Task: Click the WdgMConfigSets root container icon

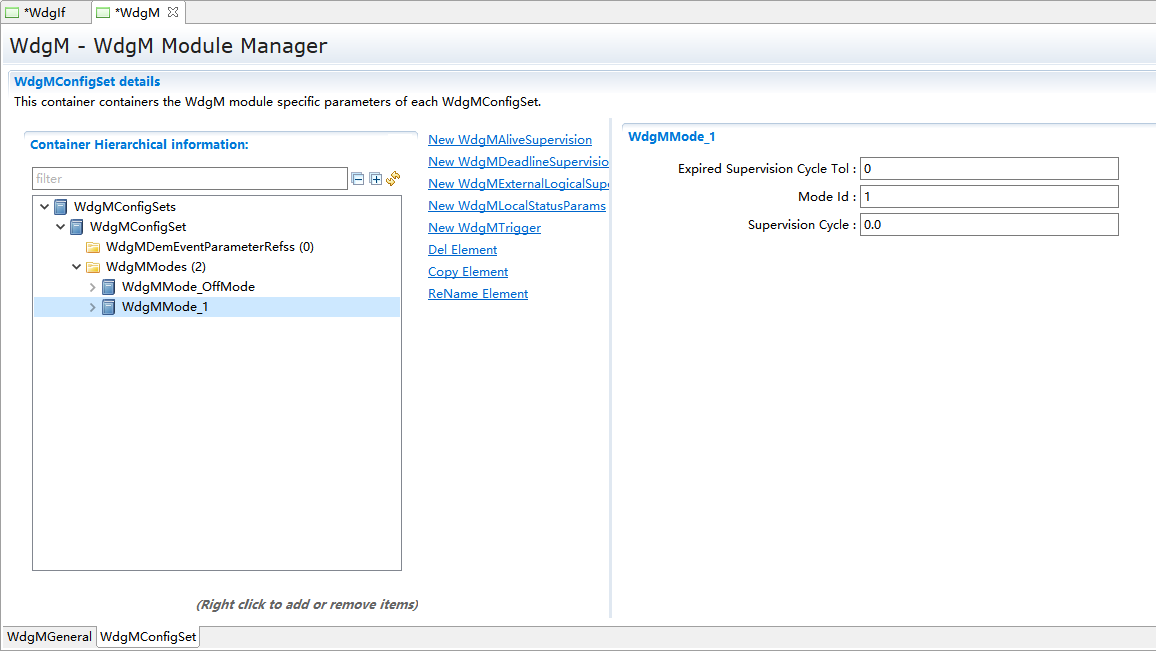Action: pyautogui.click(x=61, y=207)
